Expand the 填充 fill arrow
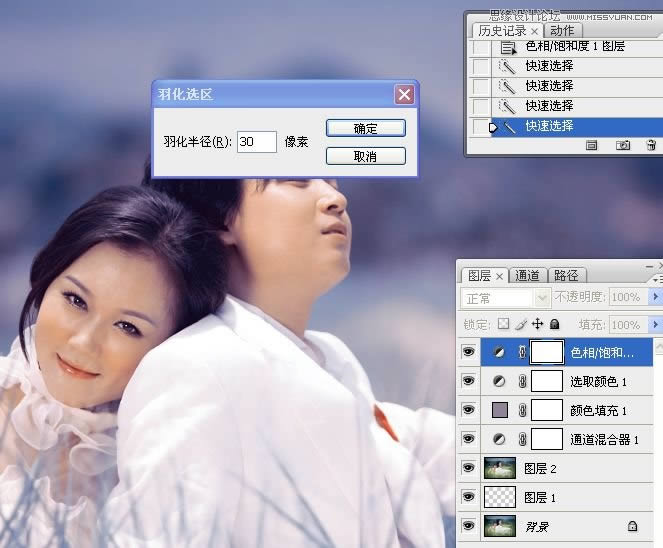Screen dimensions: 663x548 (655, 325)
